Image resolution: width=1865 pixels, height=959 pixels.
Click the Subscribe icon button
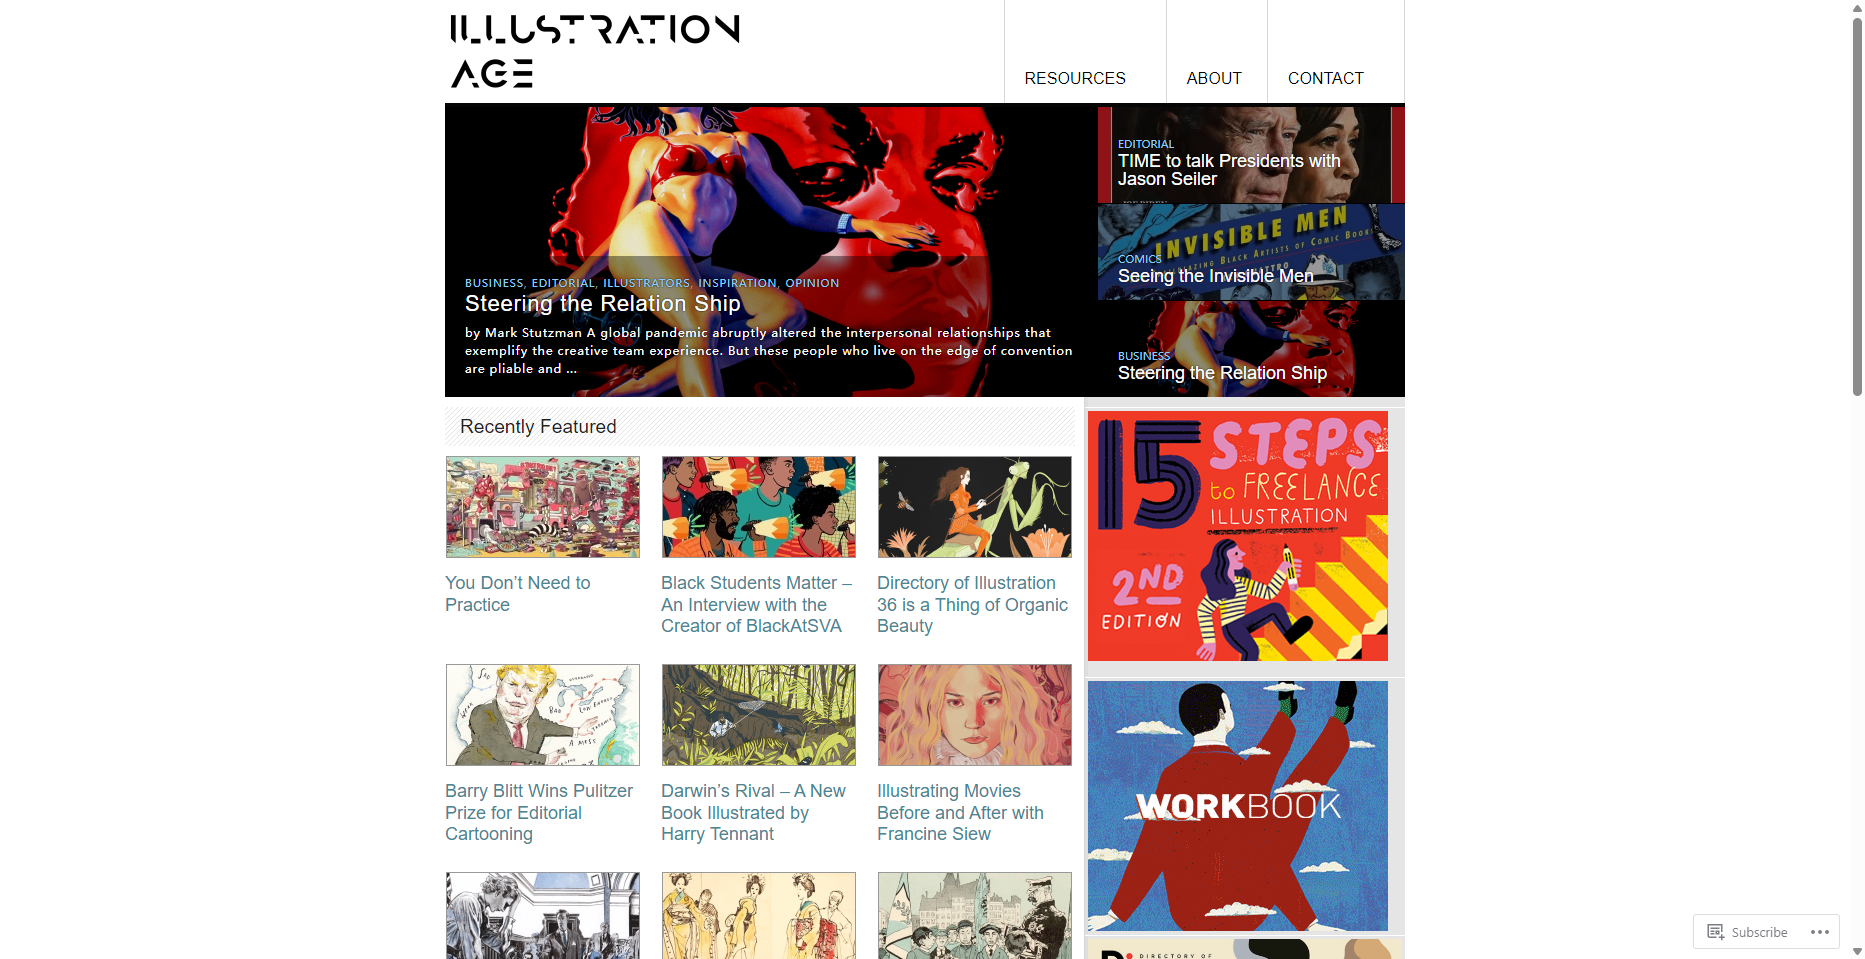coord(1747,932)
